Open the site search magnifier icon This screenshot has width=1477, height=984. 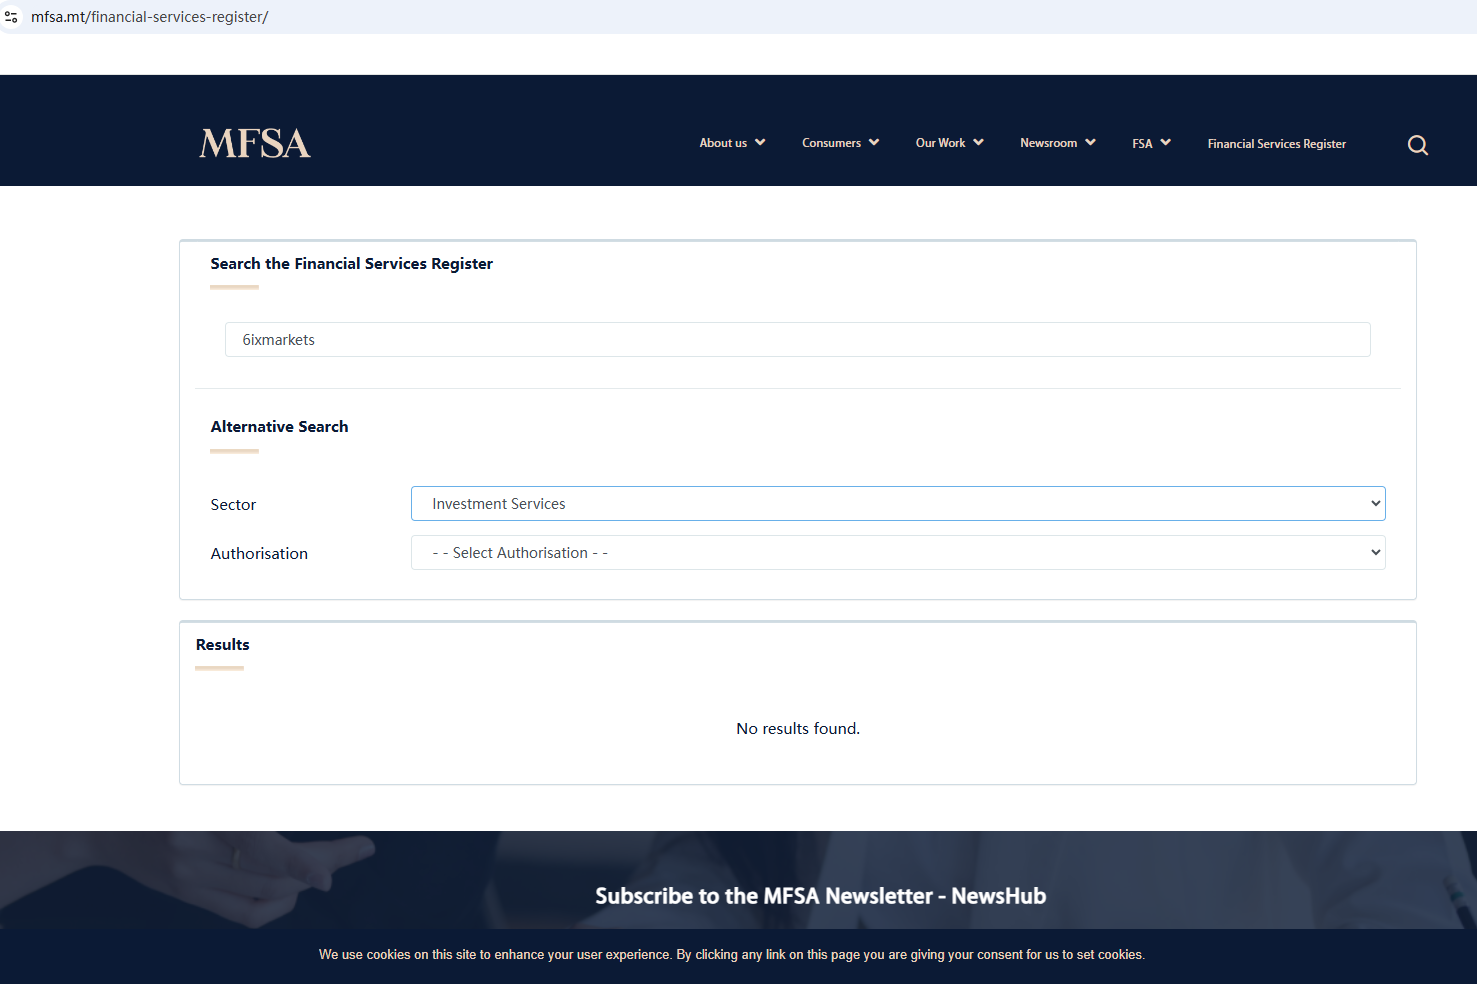coord(1418,145)
